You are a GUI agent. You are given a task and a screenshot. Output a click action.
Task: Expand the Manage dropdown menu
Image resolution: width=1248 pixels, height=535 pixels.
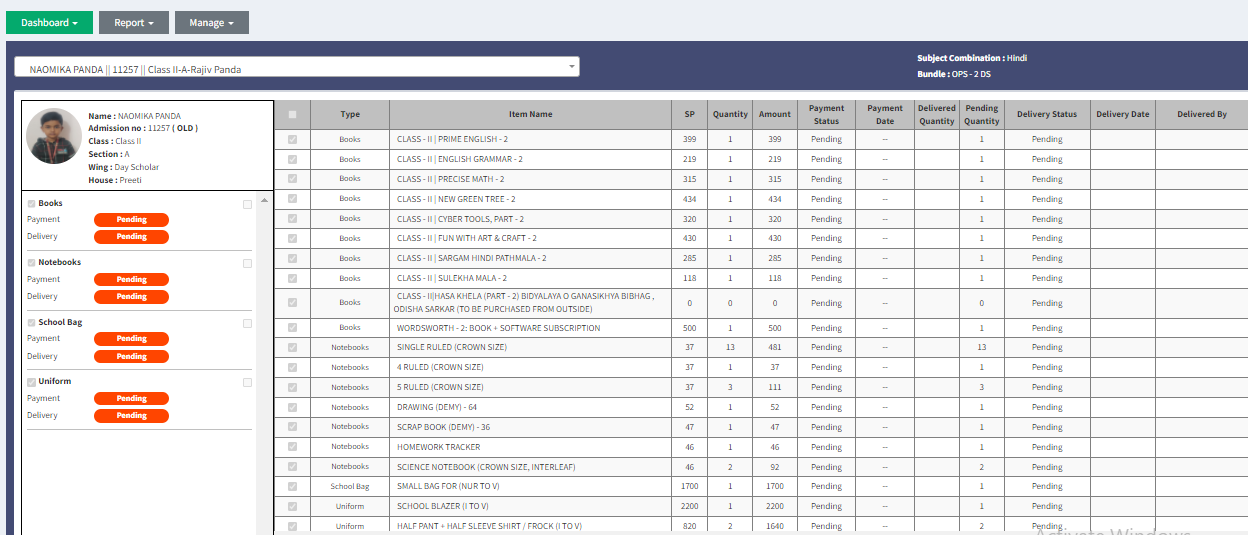(x=211, y=23)
